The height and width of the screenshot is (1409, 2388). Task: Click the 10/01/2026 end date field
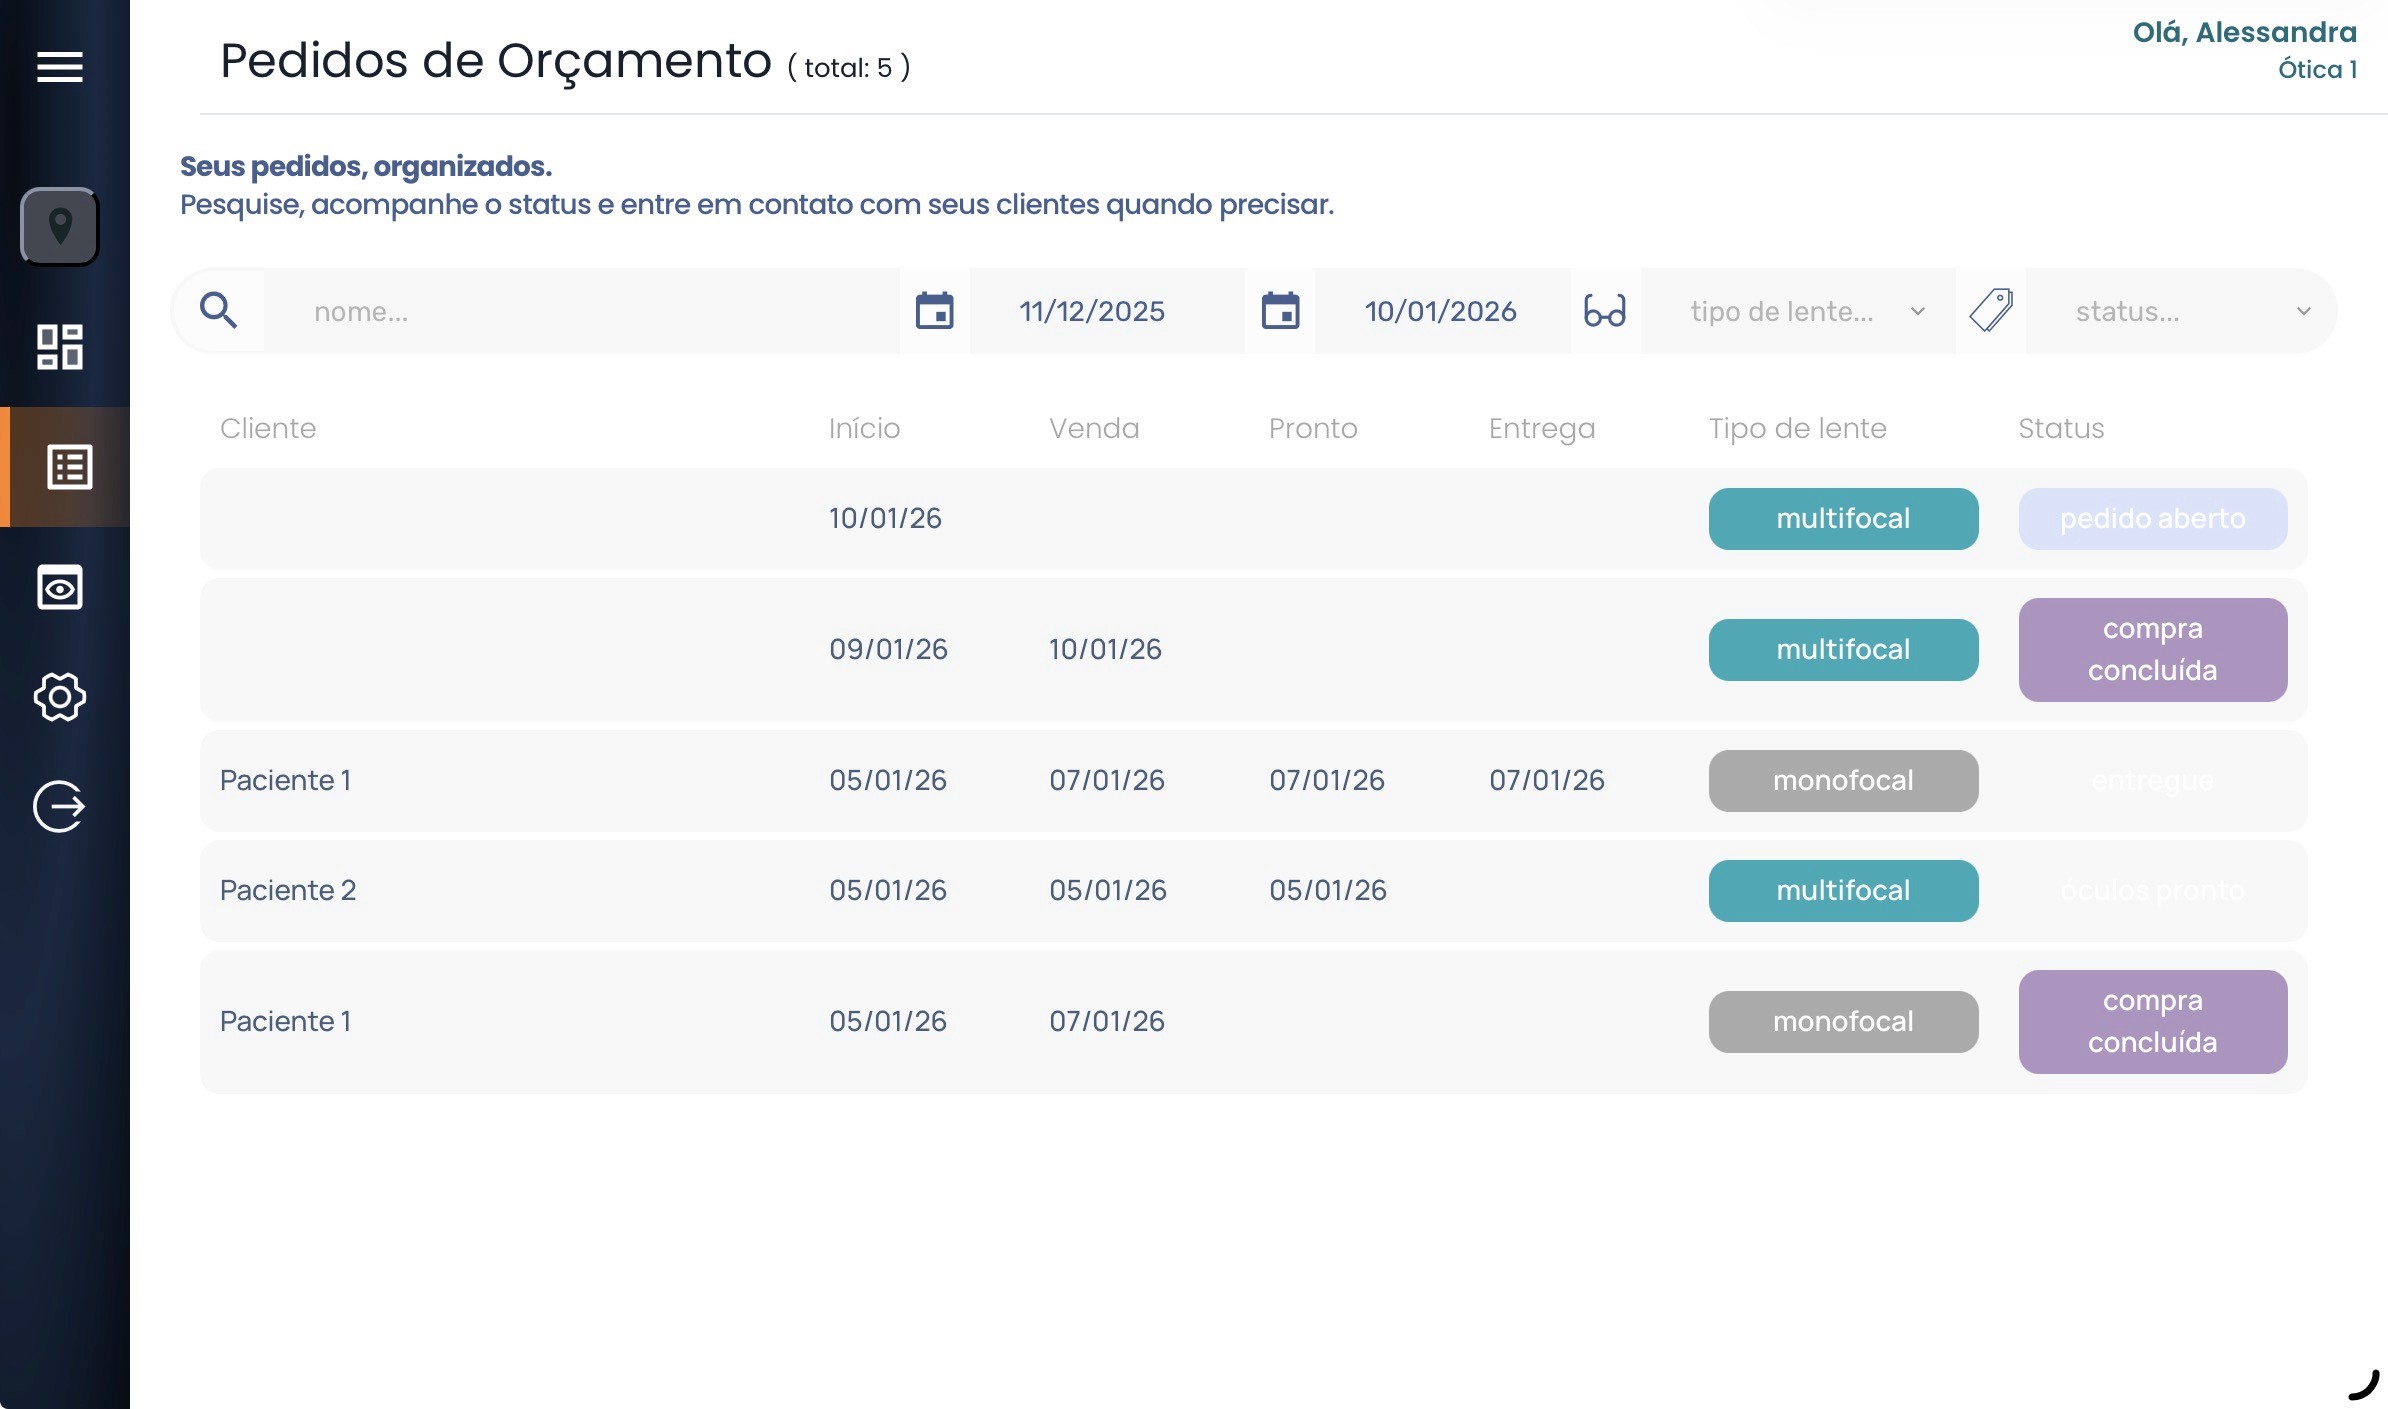(x=1440, y=311)
